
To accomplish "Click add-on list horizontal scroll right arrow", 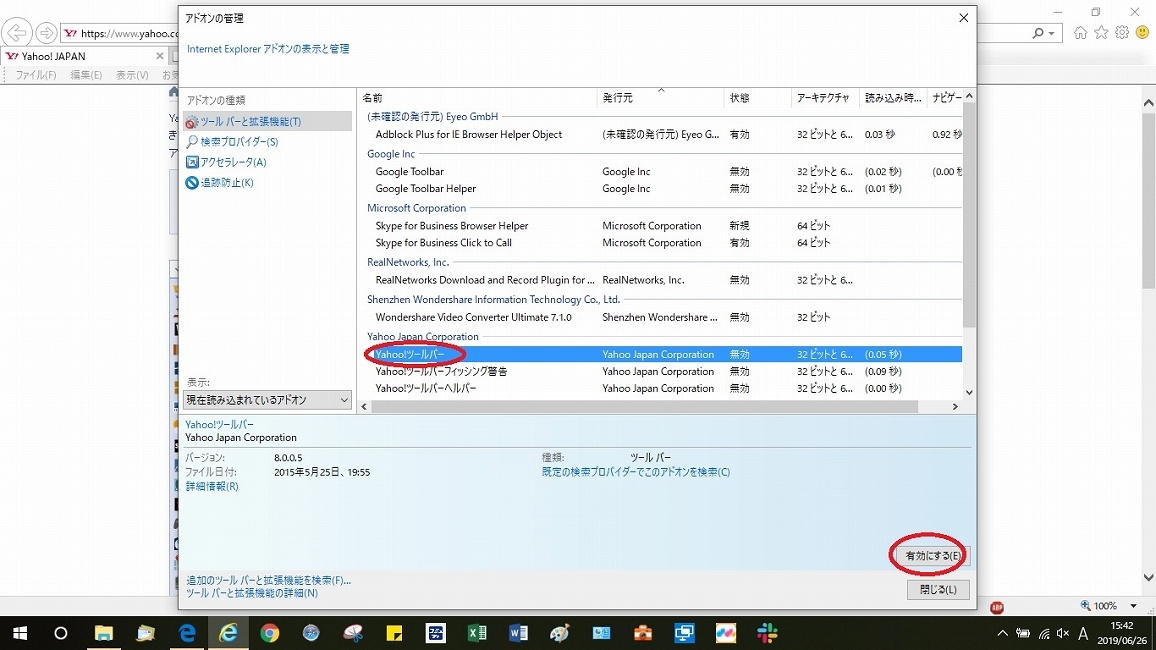I will (x=955, y=407).
